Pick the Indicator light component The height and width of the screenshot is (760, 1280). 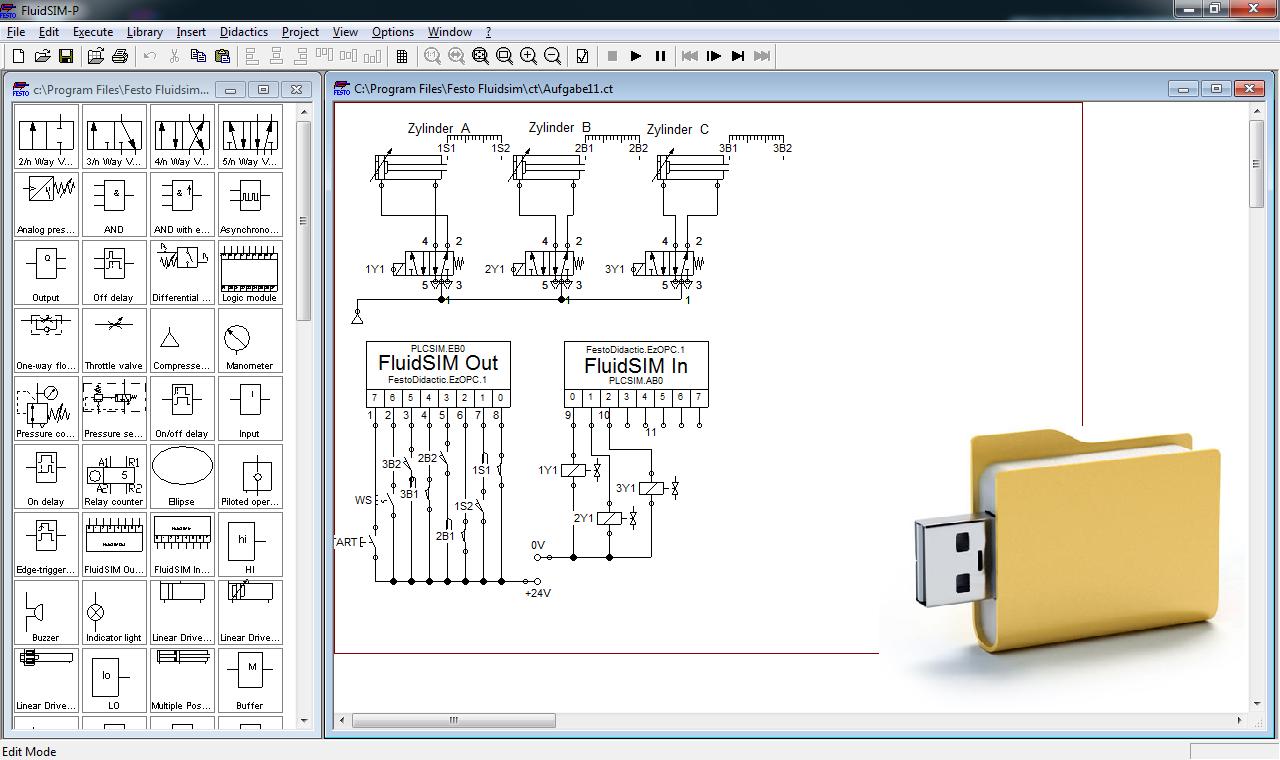114,613
